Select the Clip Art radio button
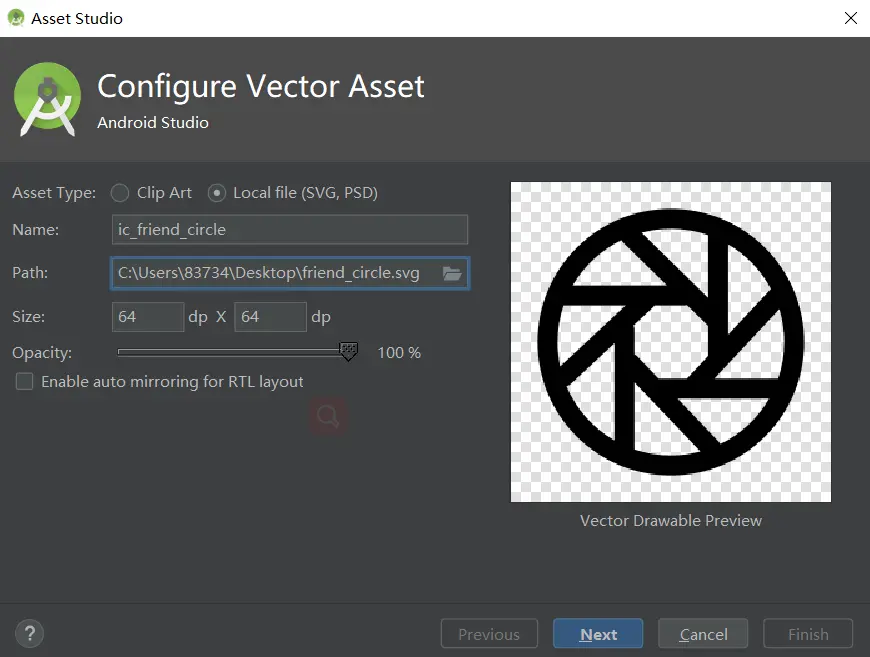The image size is (870, 657). click(x=120, y=193)
